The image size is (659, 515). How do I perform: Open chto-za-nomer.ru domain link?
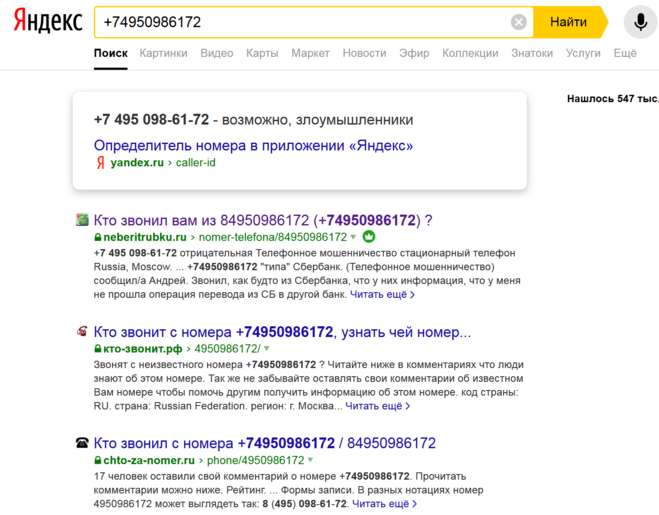149,460
